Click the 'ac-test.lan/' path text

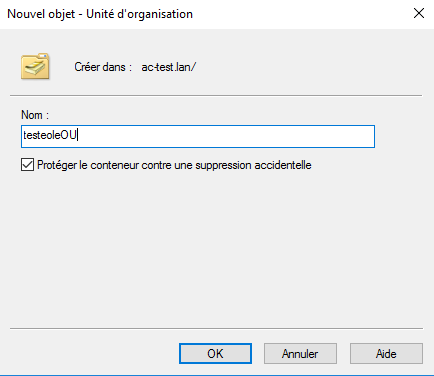coord(169,67)
